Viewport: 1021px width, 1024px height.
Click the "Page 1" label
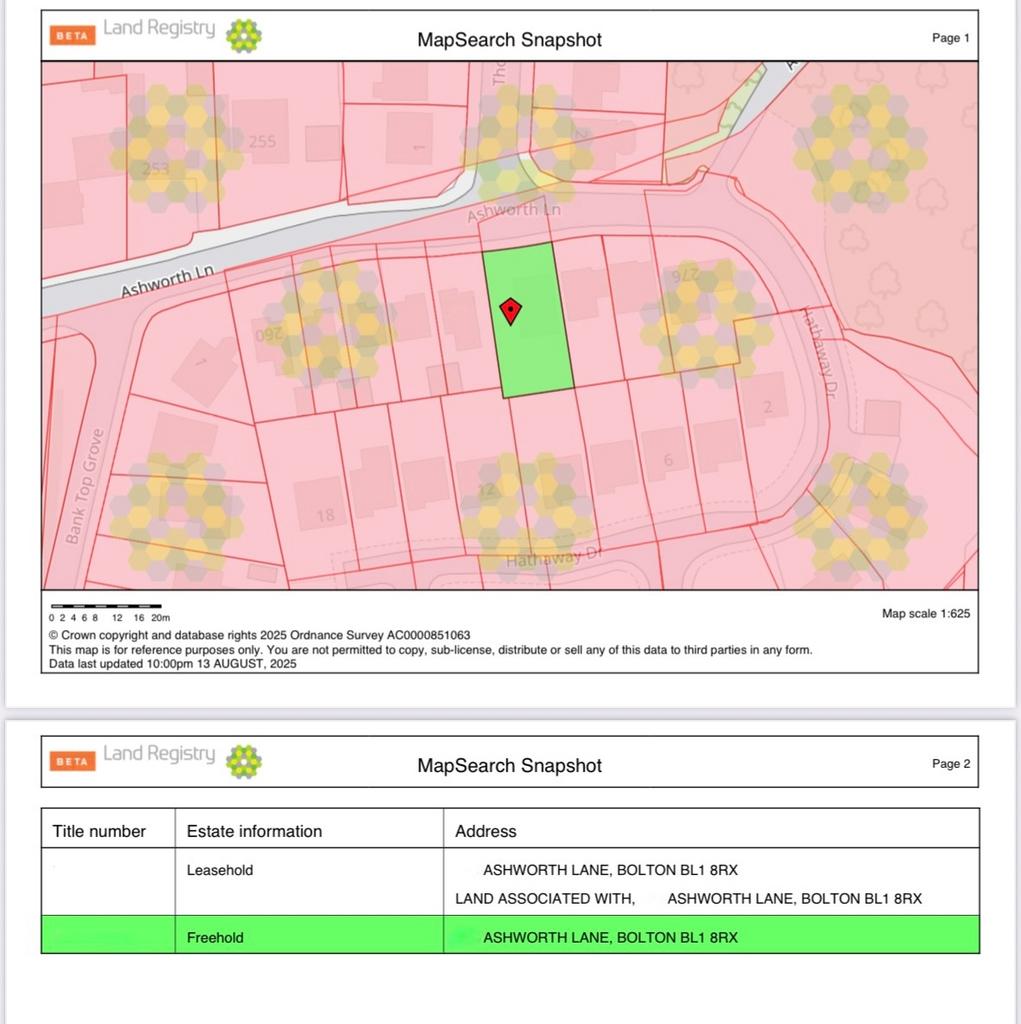click(951, 38)
